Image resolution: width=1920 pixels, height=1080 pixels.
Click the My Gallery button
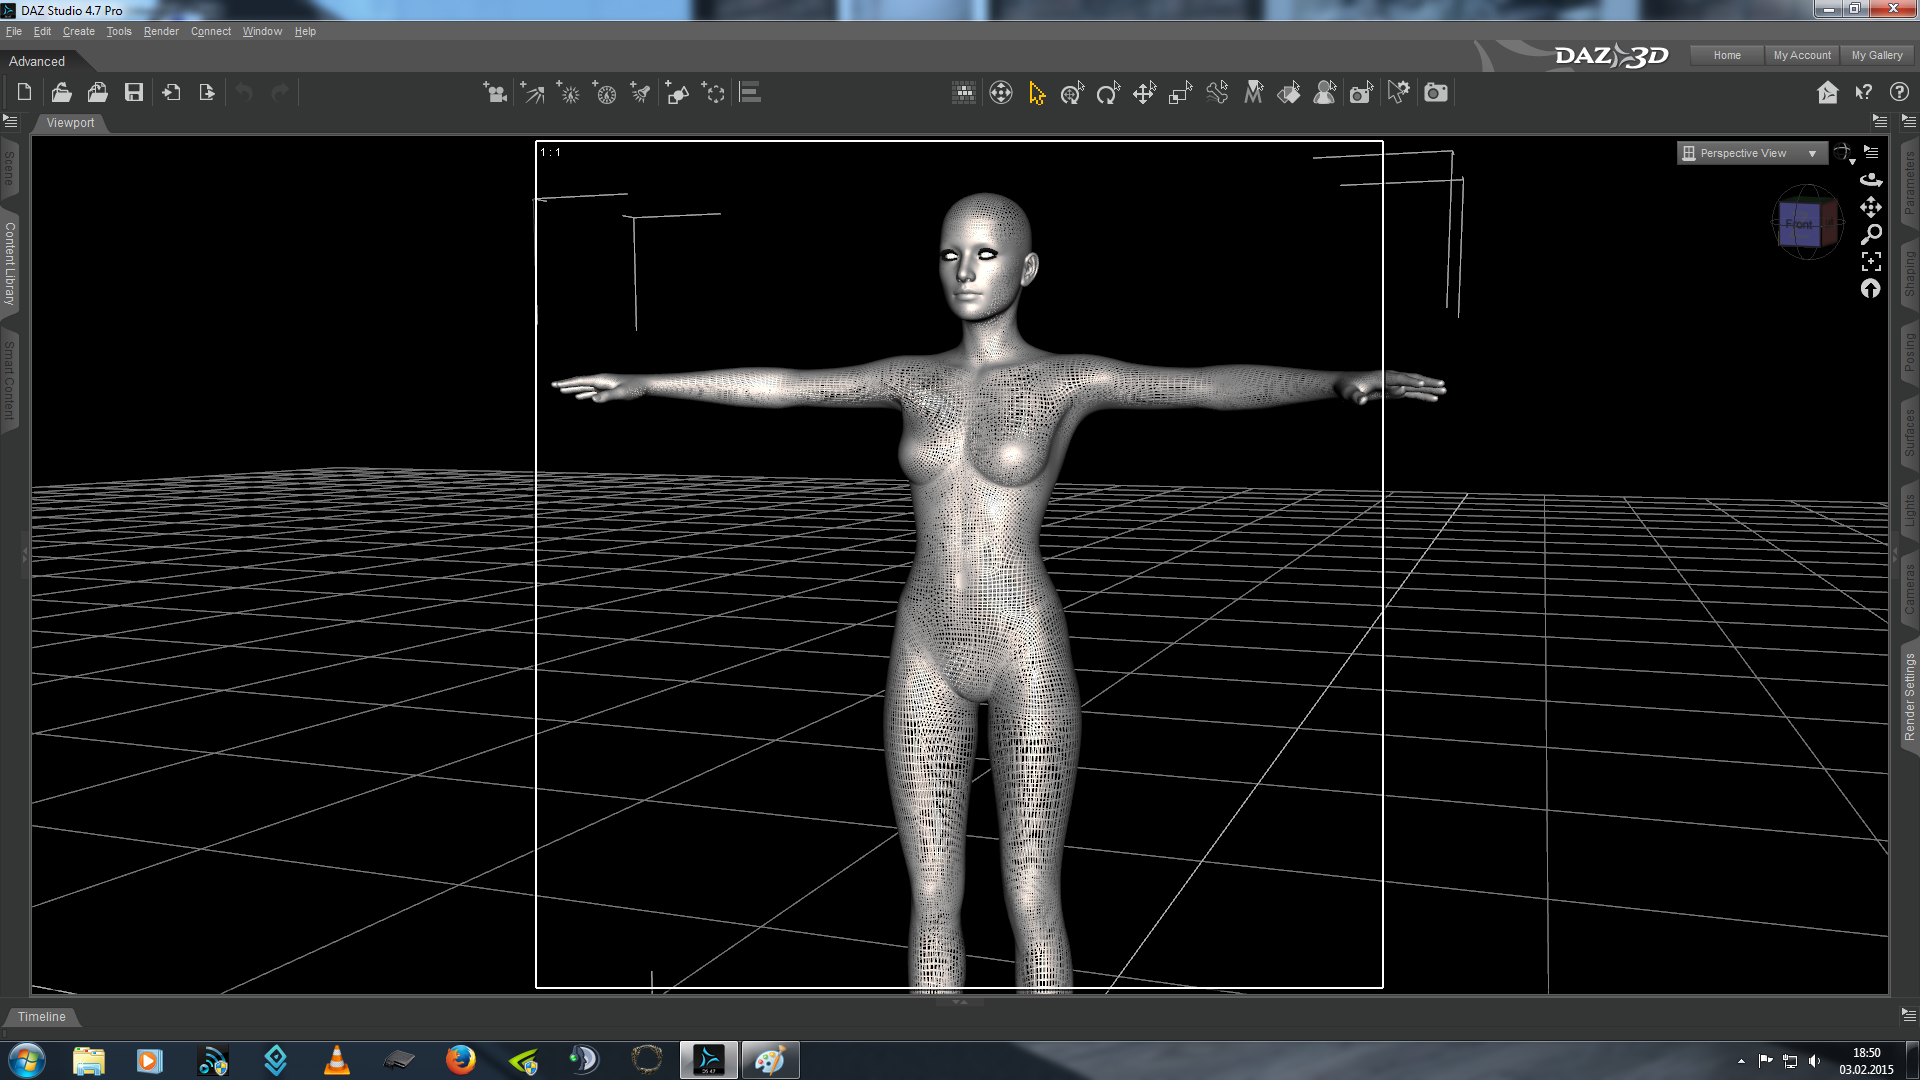[x=1876, y=55]
